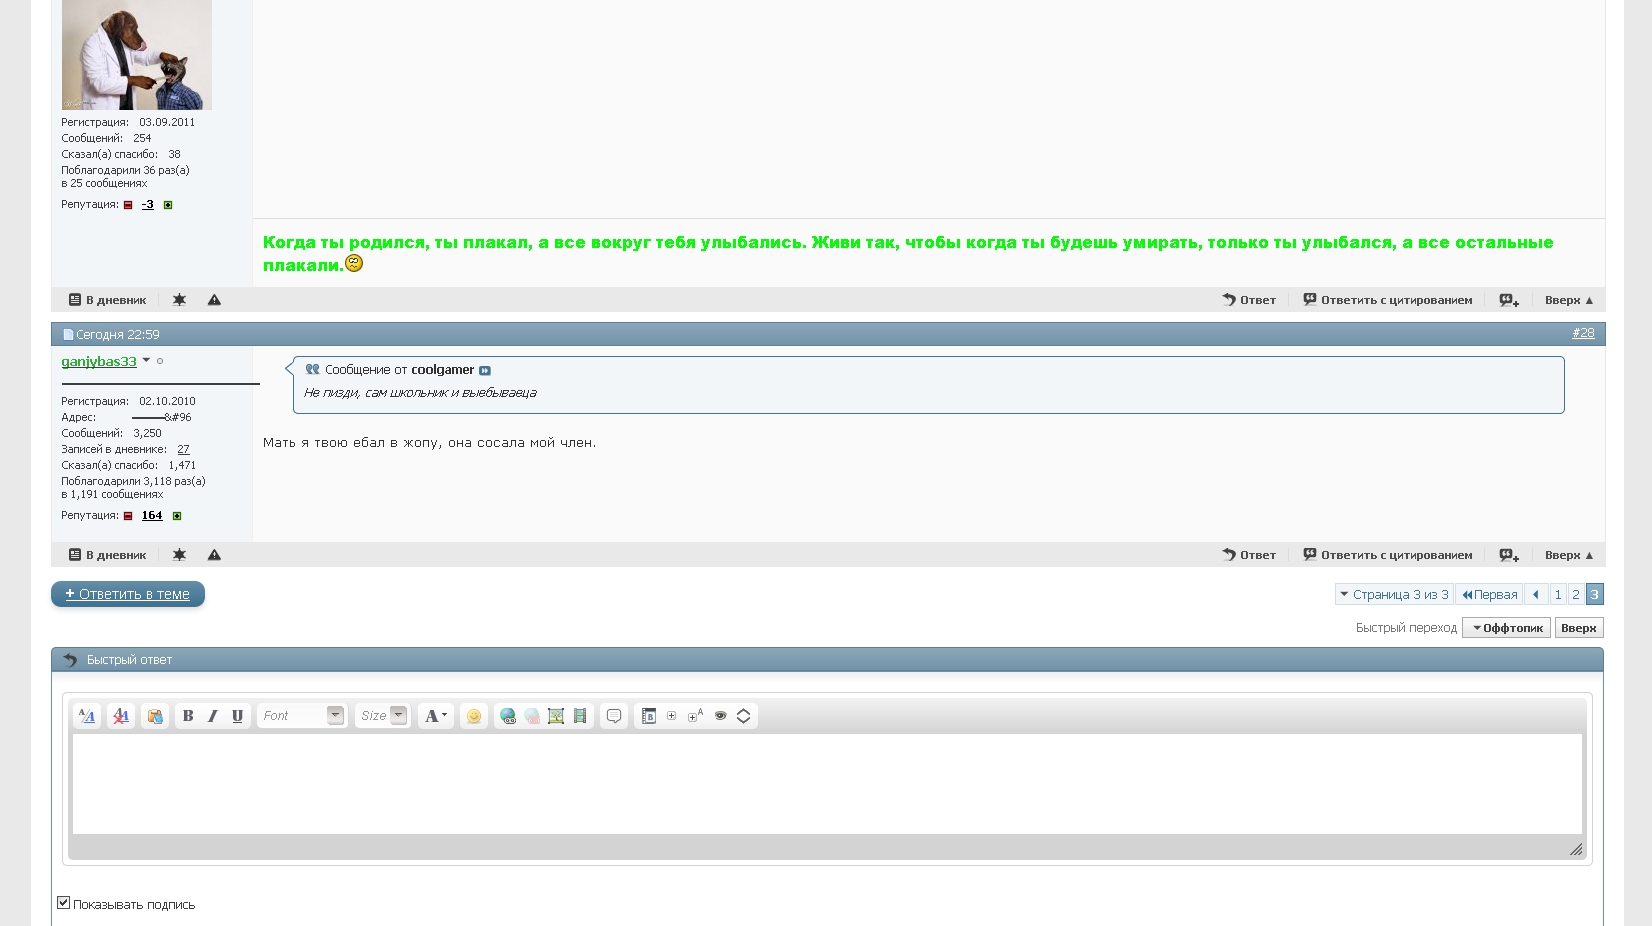This screenshot has width=1652, height=926.
Task: Wrap text in quote via speech bubble icon
Action: click(x=614, y=716)
